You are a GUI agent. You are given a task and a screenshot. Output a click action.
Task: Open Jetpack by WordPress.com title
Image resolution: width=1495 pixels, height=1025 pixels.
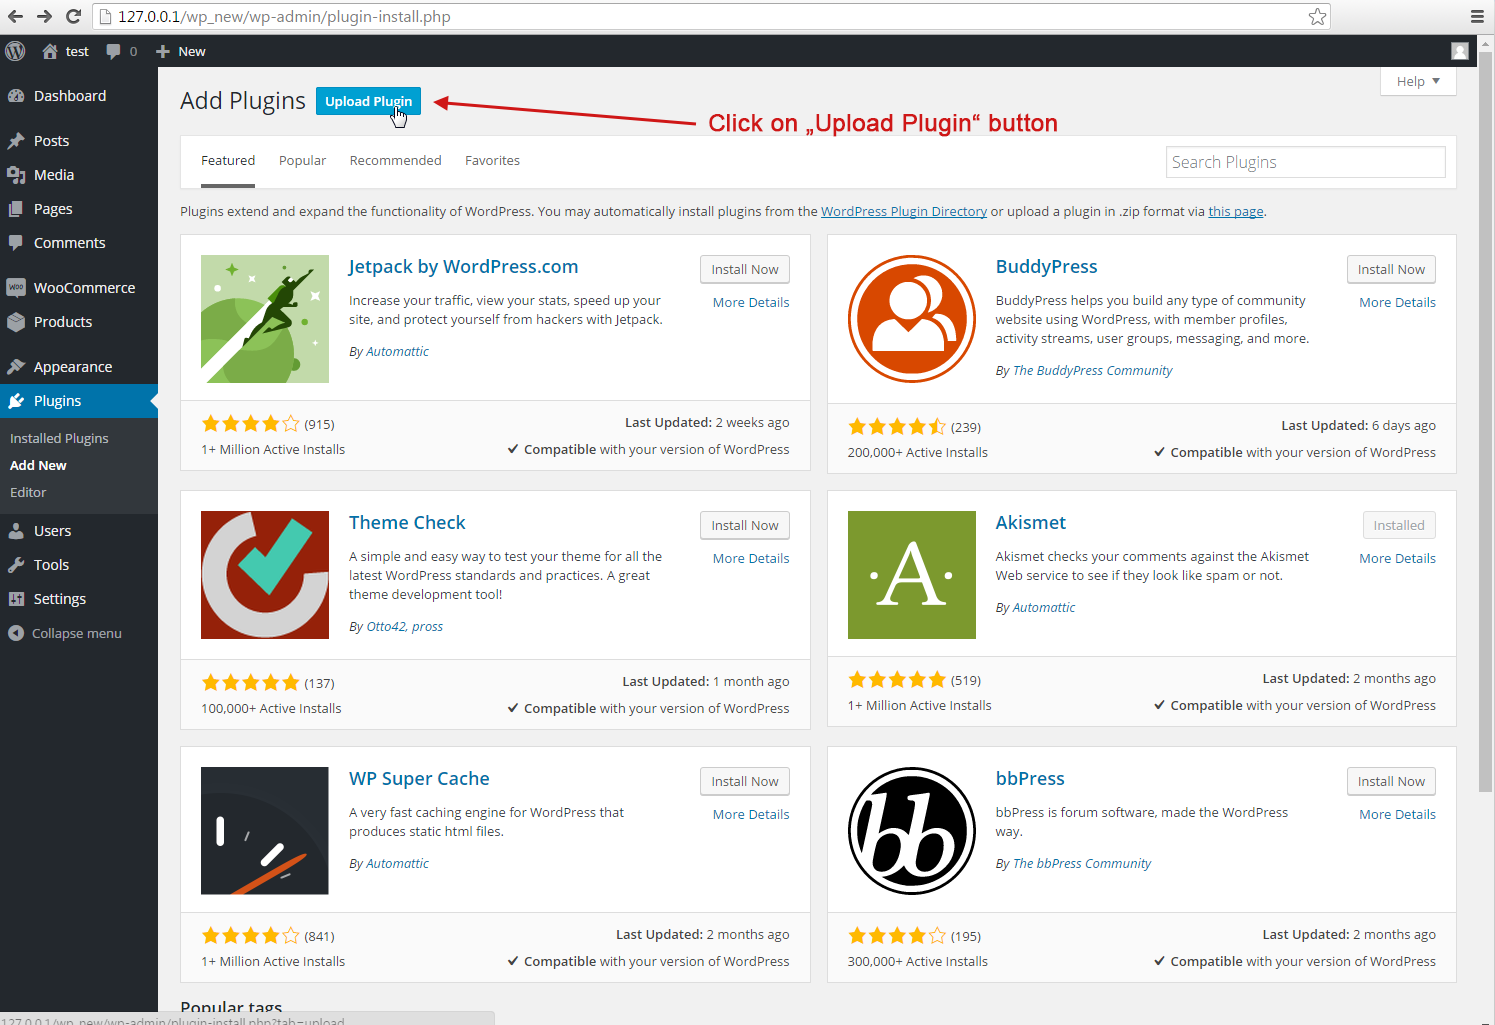click(463, 267)
